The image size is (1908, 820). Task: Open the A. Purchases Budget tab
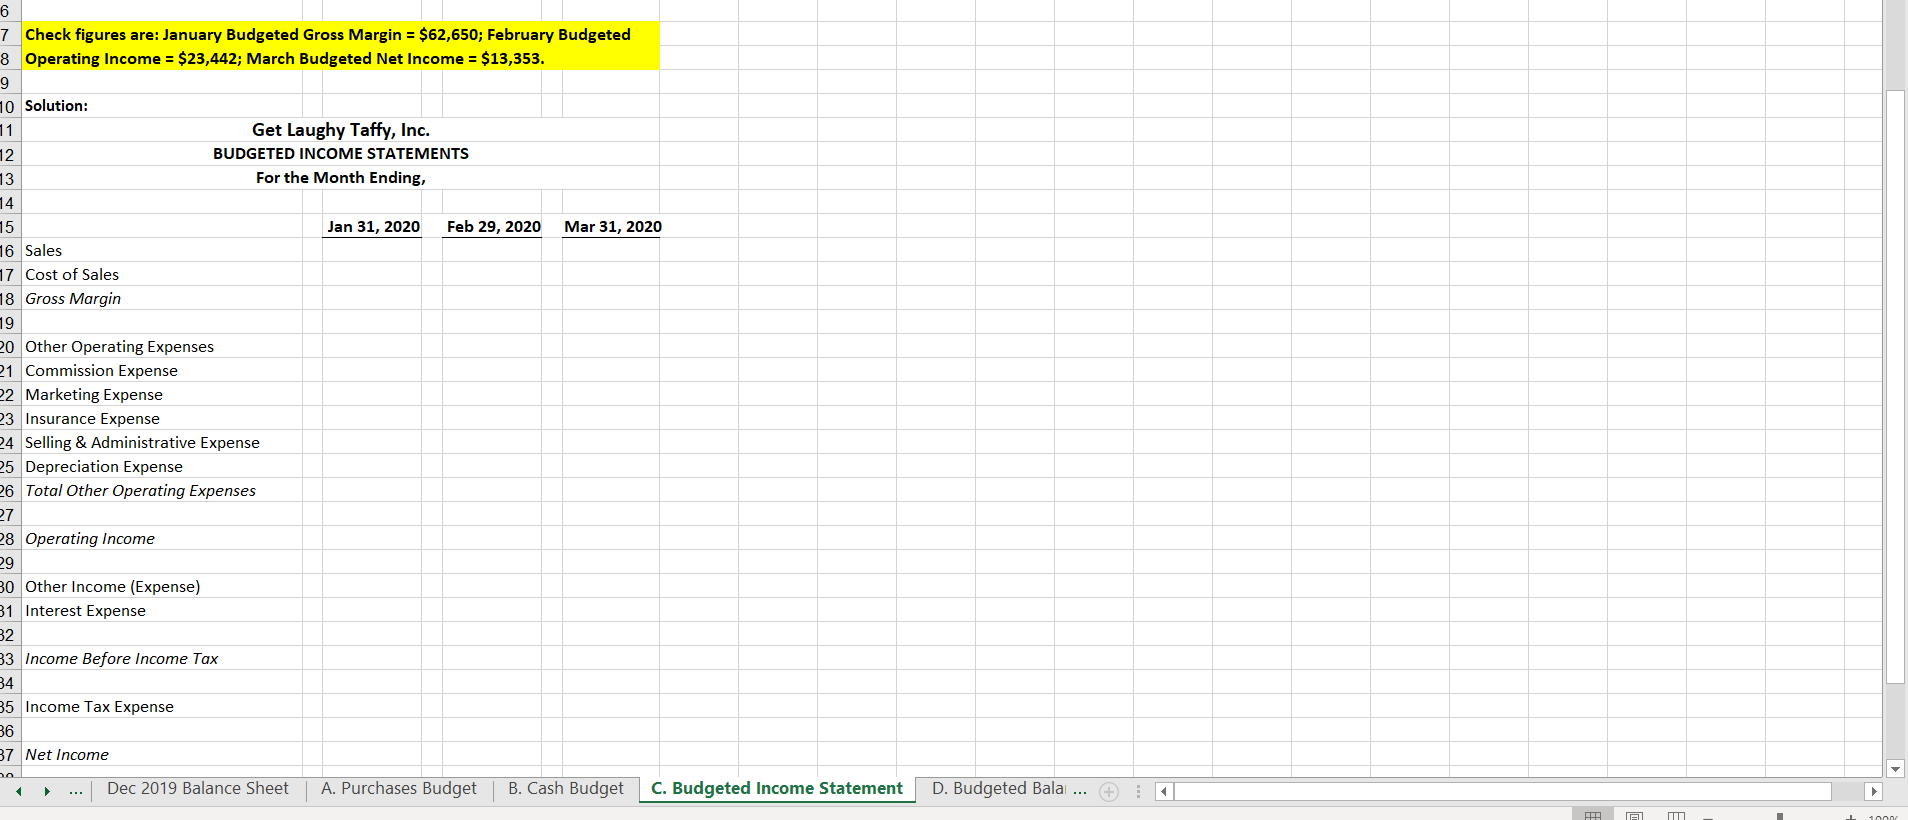[399, 789]
